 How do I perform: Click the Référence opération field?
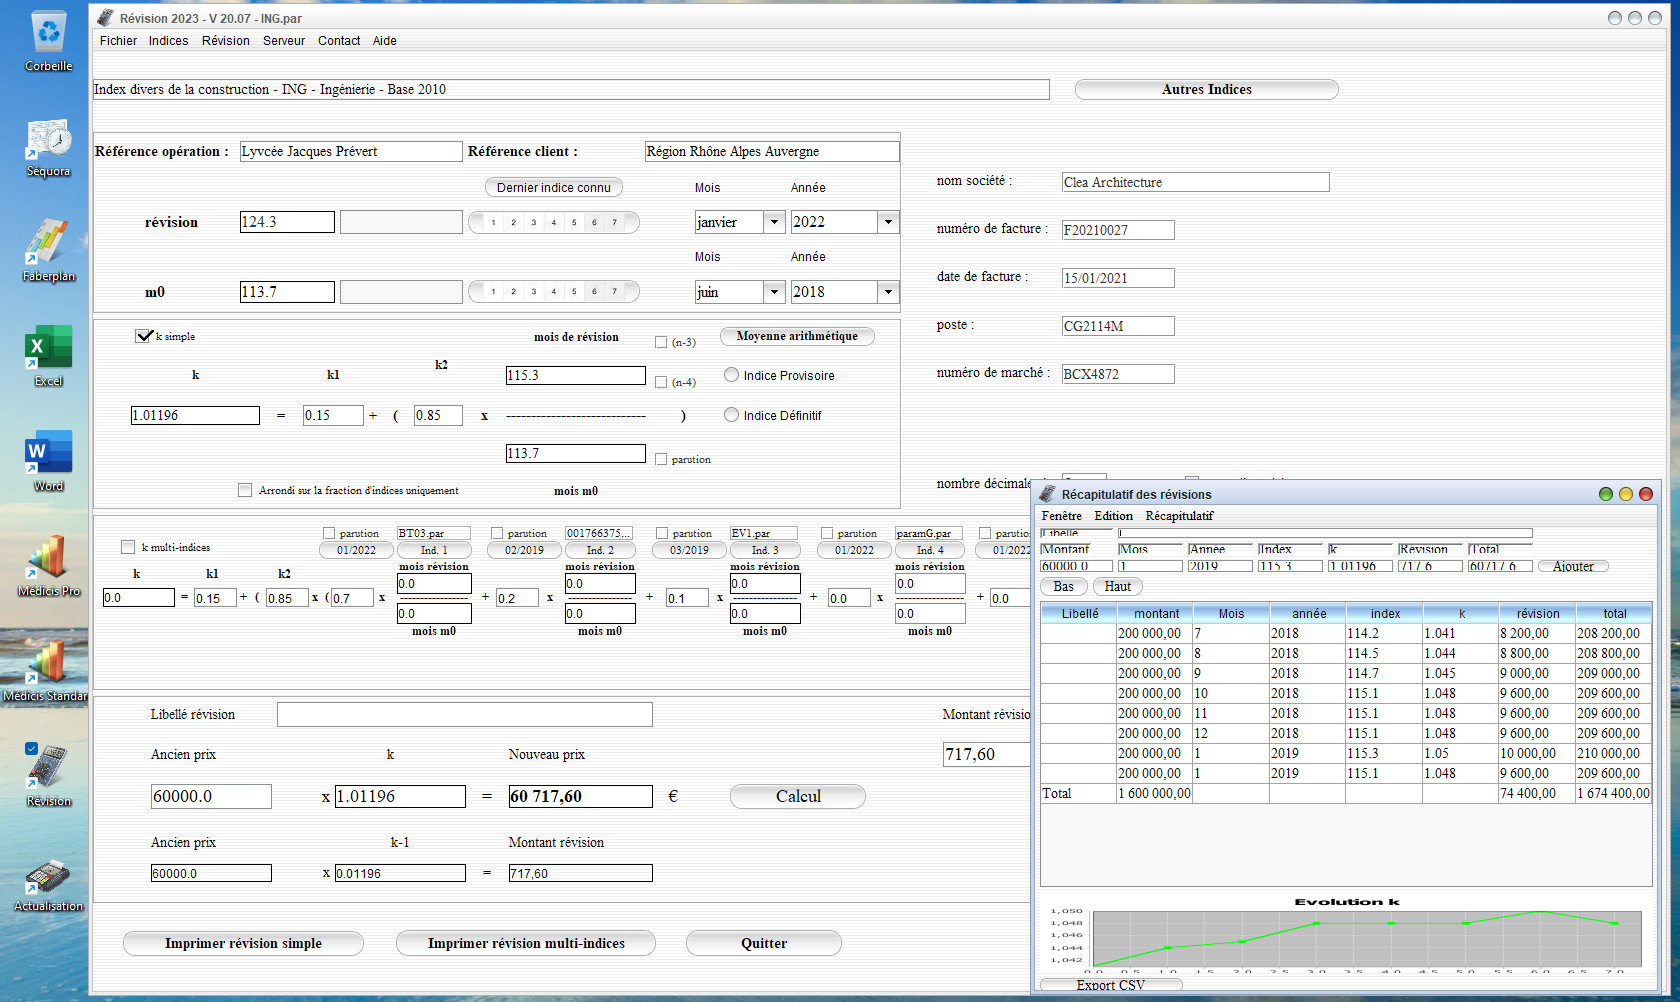(351, 151)
